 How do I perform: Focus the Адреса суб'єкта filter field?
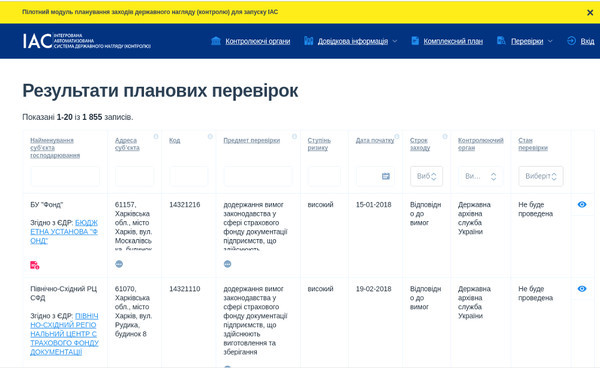click(x=135, y=176)
